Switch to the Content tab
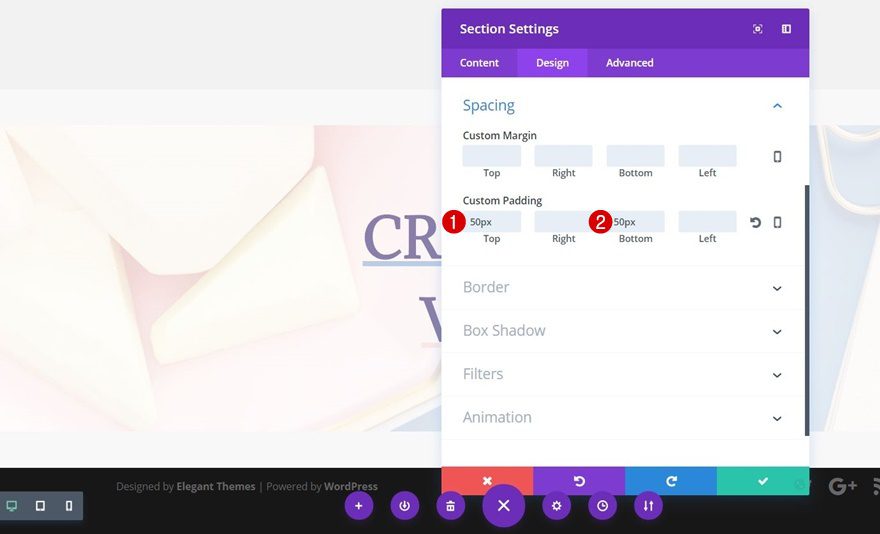This screenshot has height=534, width=880. point(479,63)
